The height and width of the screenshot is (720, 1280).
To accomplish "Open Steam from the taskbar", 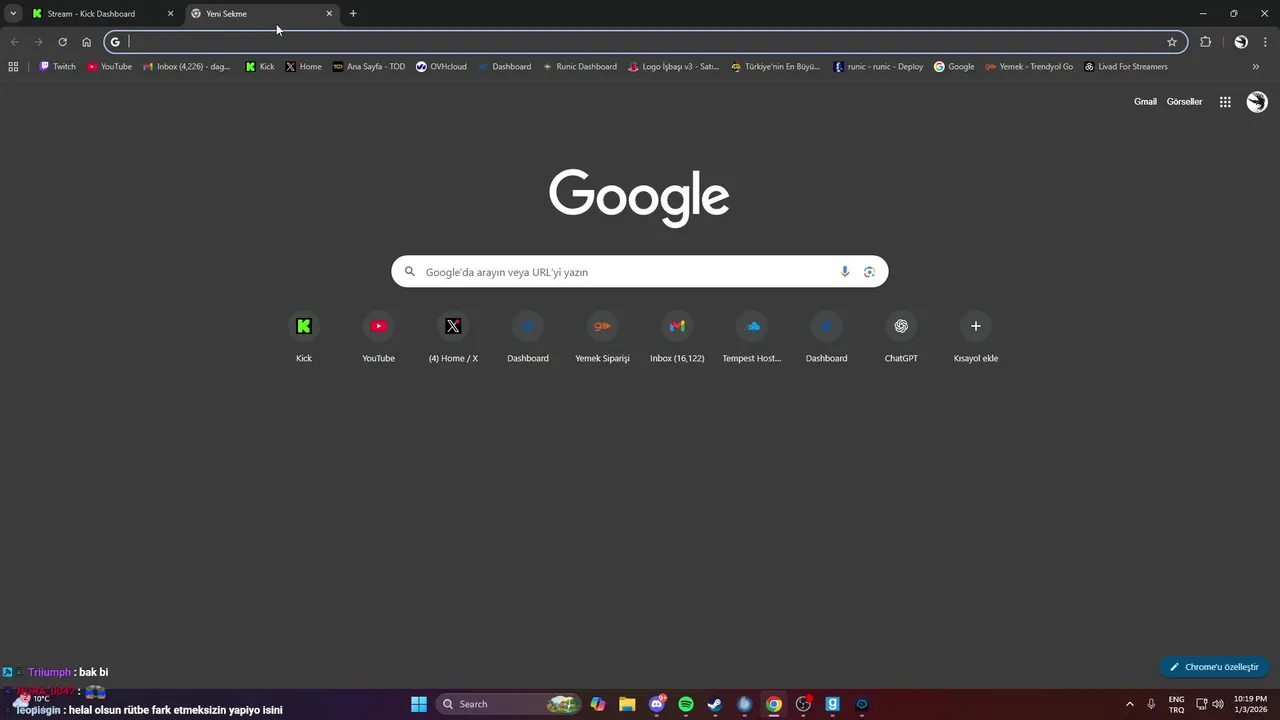I will 715,704.
